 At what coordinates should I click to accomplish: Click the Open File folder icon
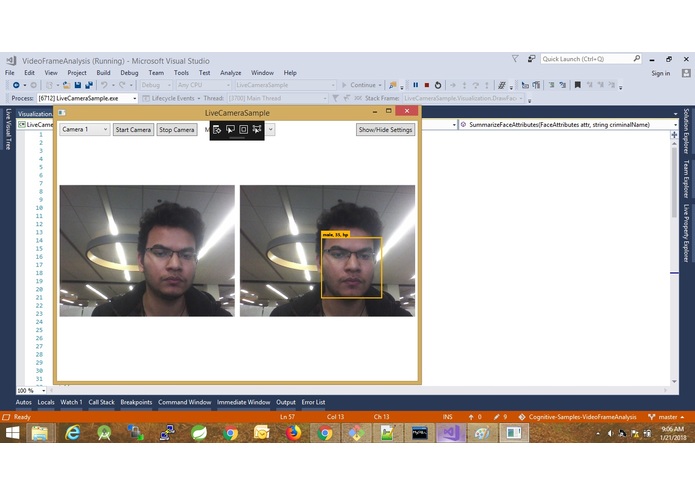click(66, 85)
